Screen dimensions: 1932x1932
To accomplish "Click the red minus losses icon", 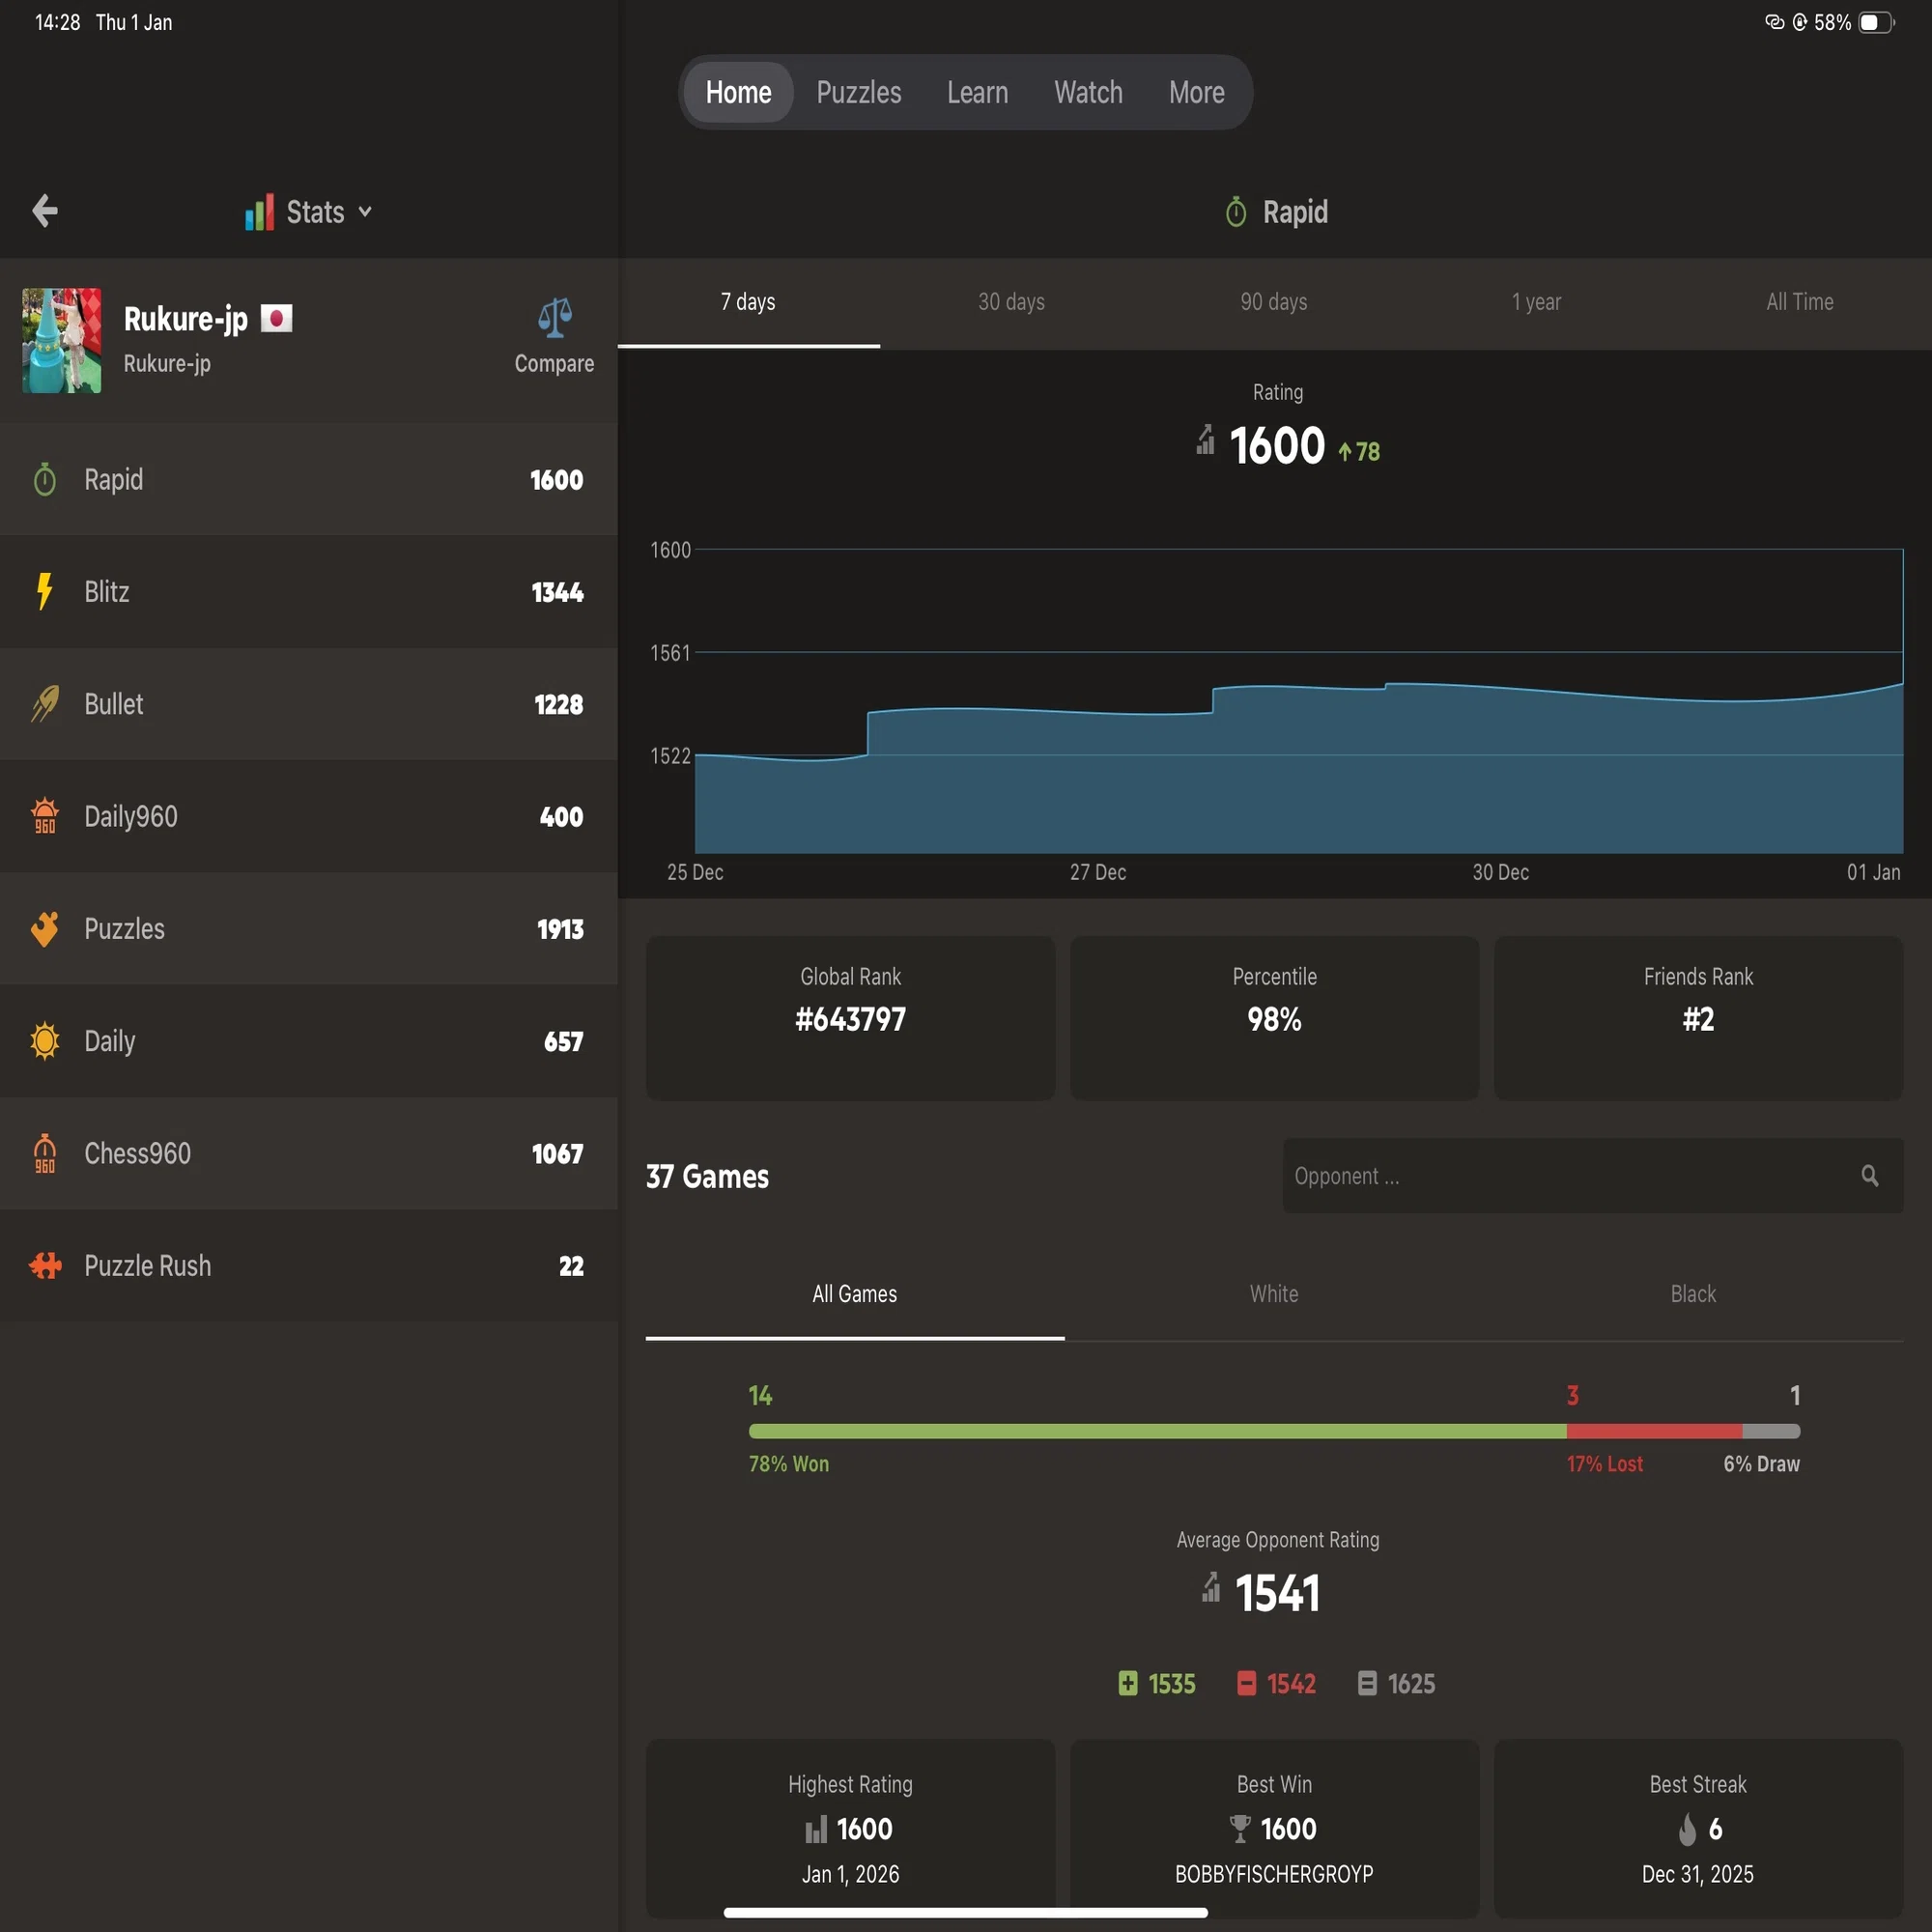I will coord(1246,1683).
